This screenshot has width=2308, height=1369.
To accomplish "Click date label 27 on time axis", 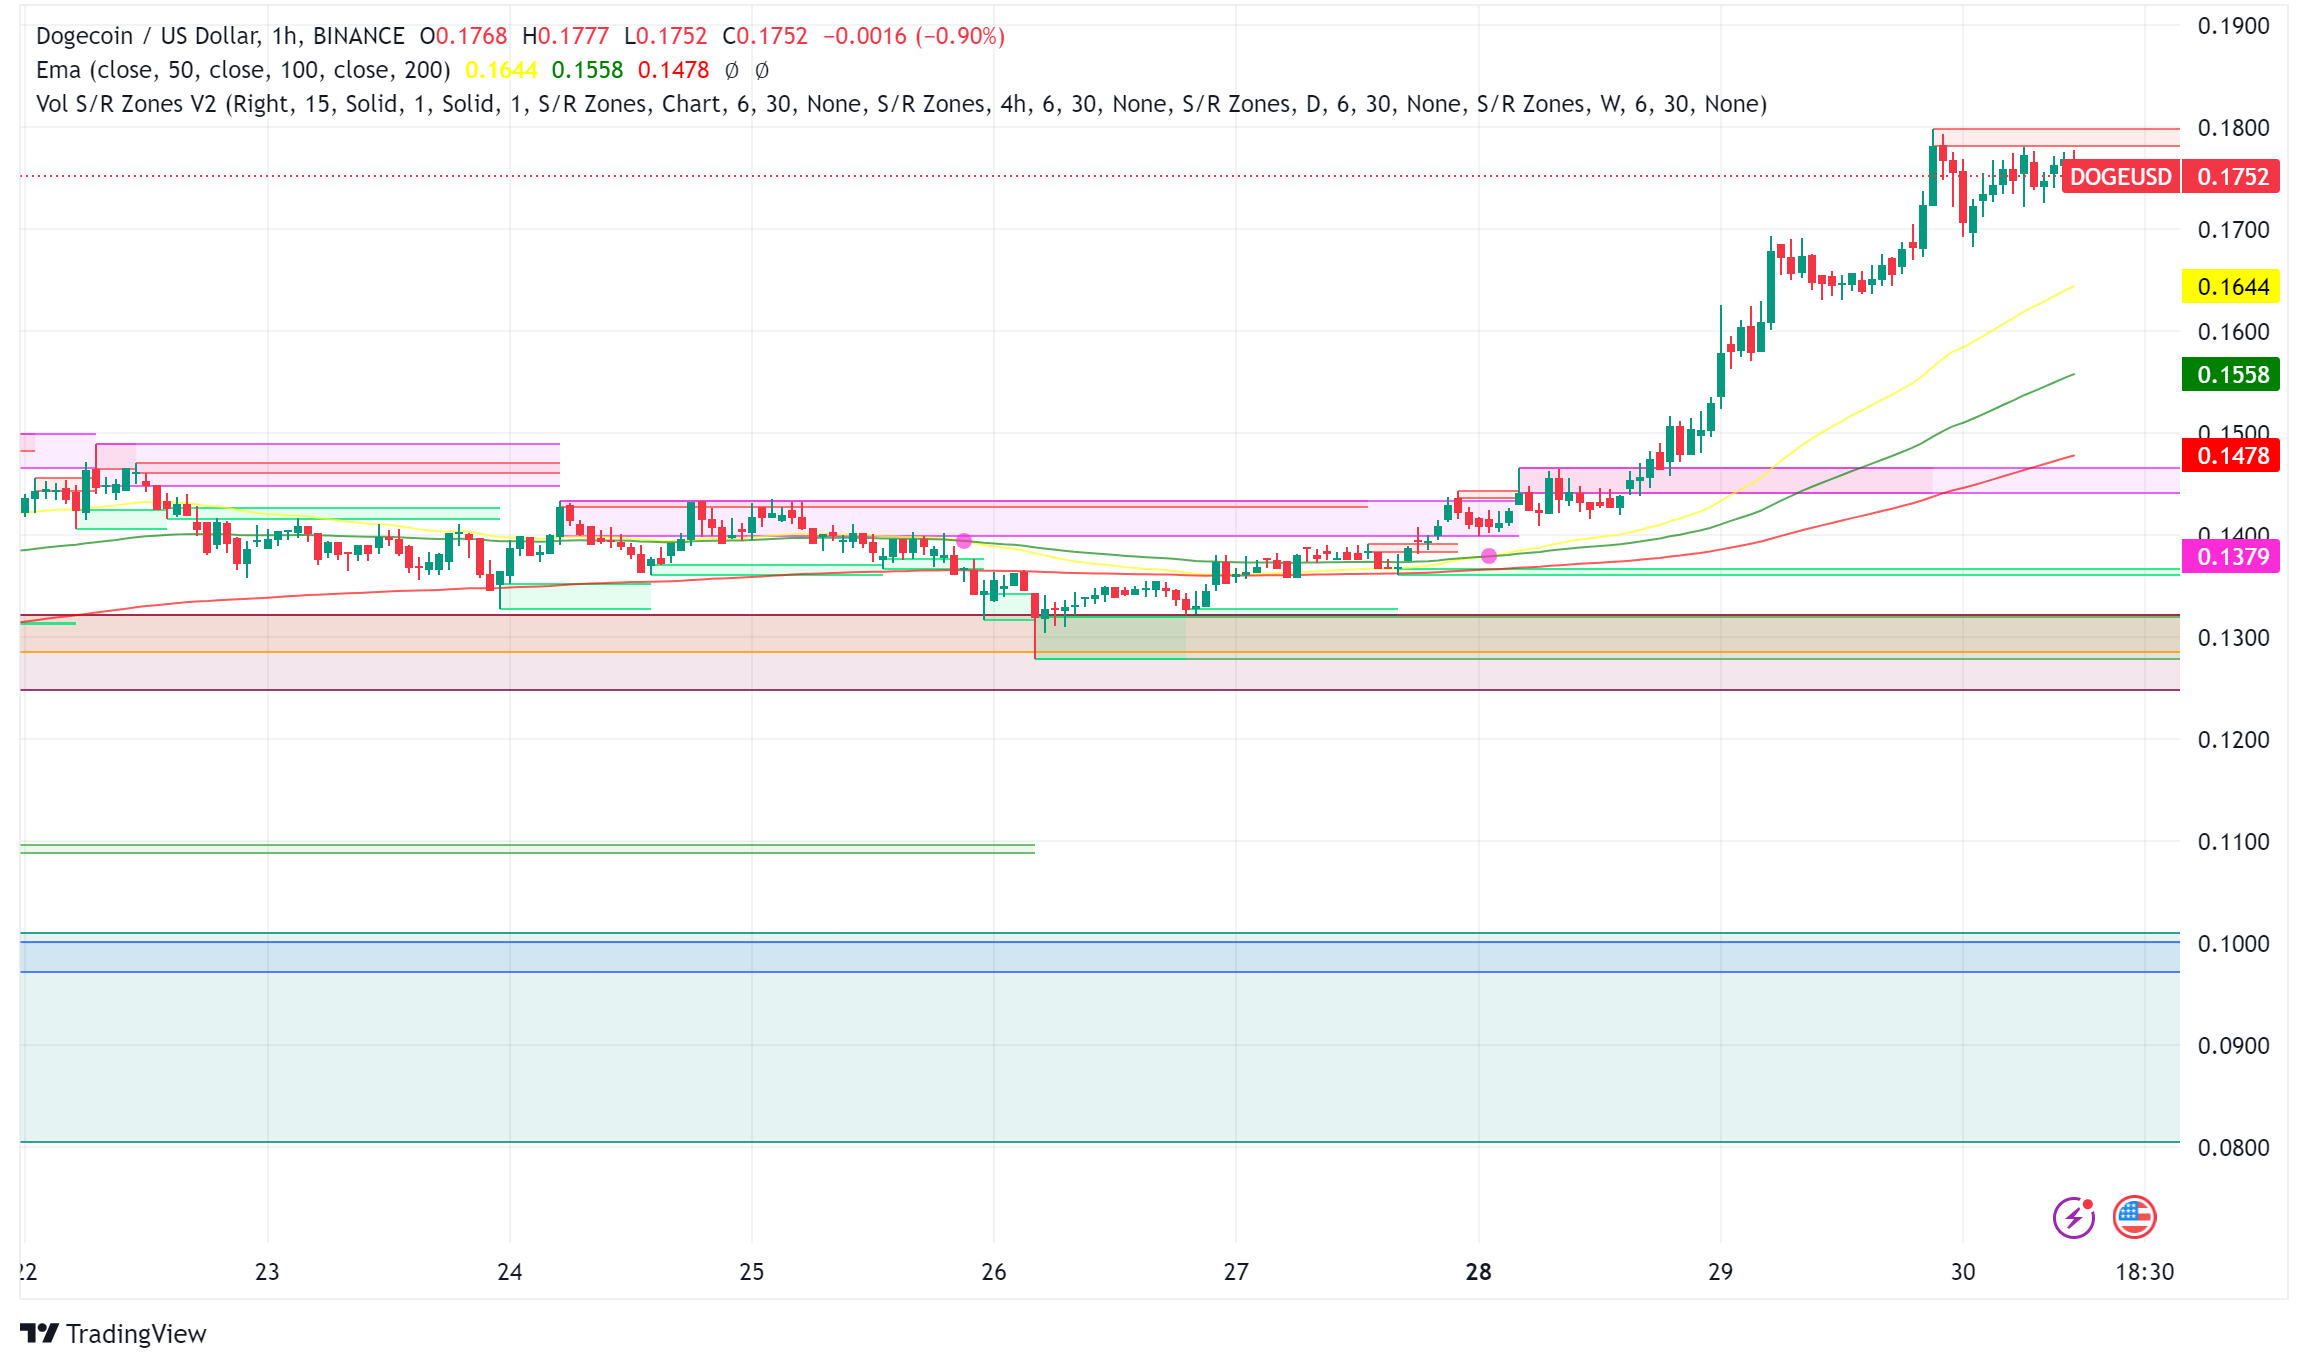I will (x=1236, y=1272).
